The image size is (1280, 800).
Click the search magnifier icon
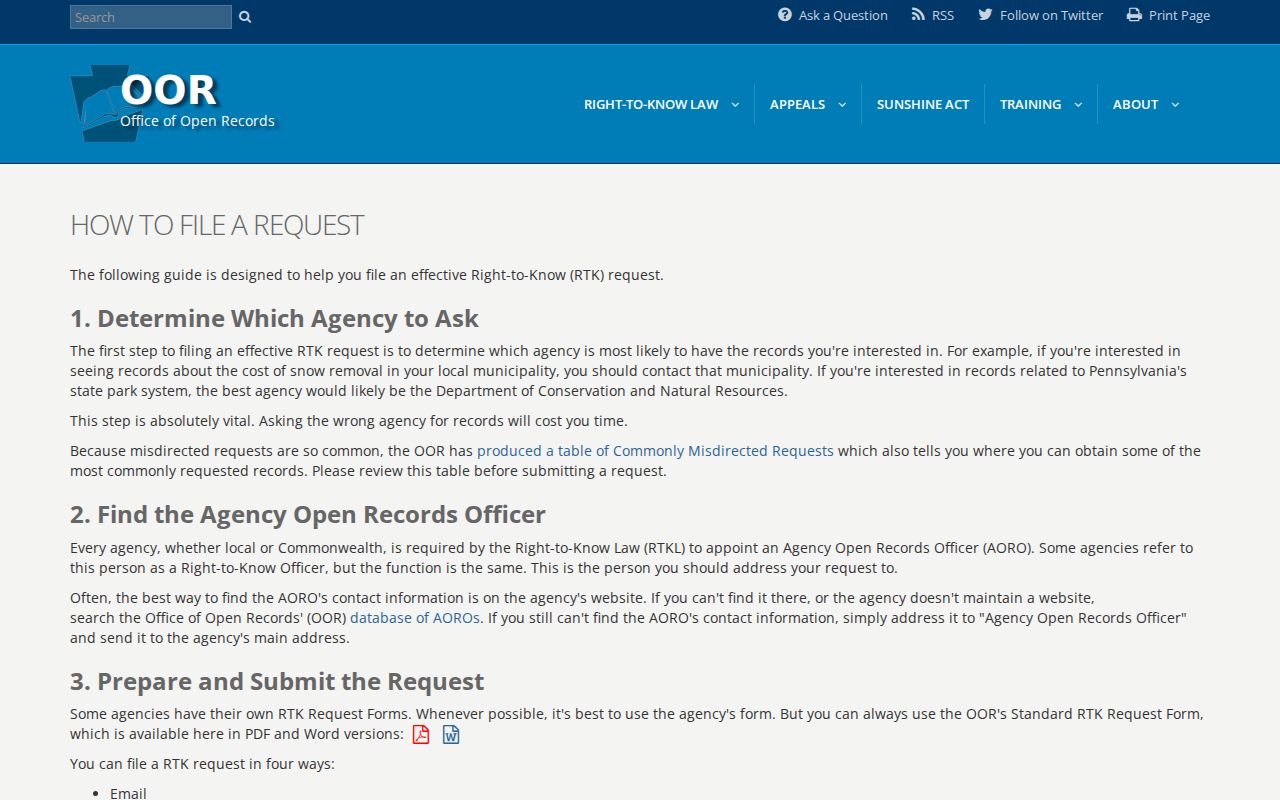[x=245, y=17]
